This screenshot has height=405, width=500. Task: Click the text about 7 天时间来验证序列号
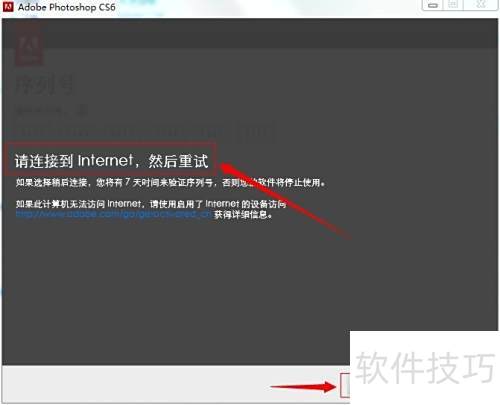(171, 182)
